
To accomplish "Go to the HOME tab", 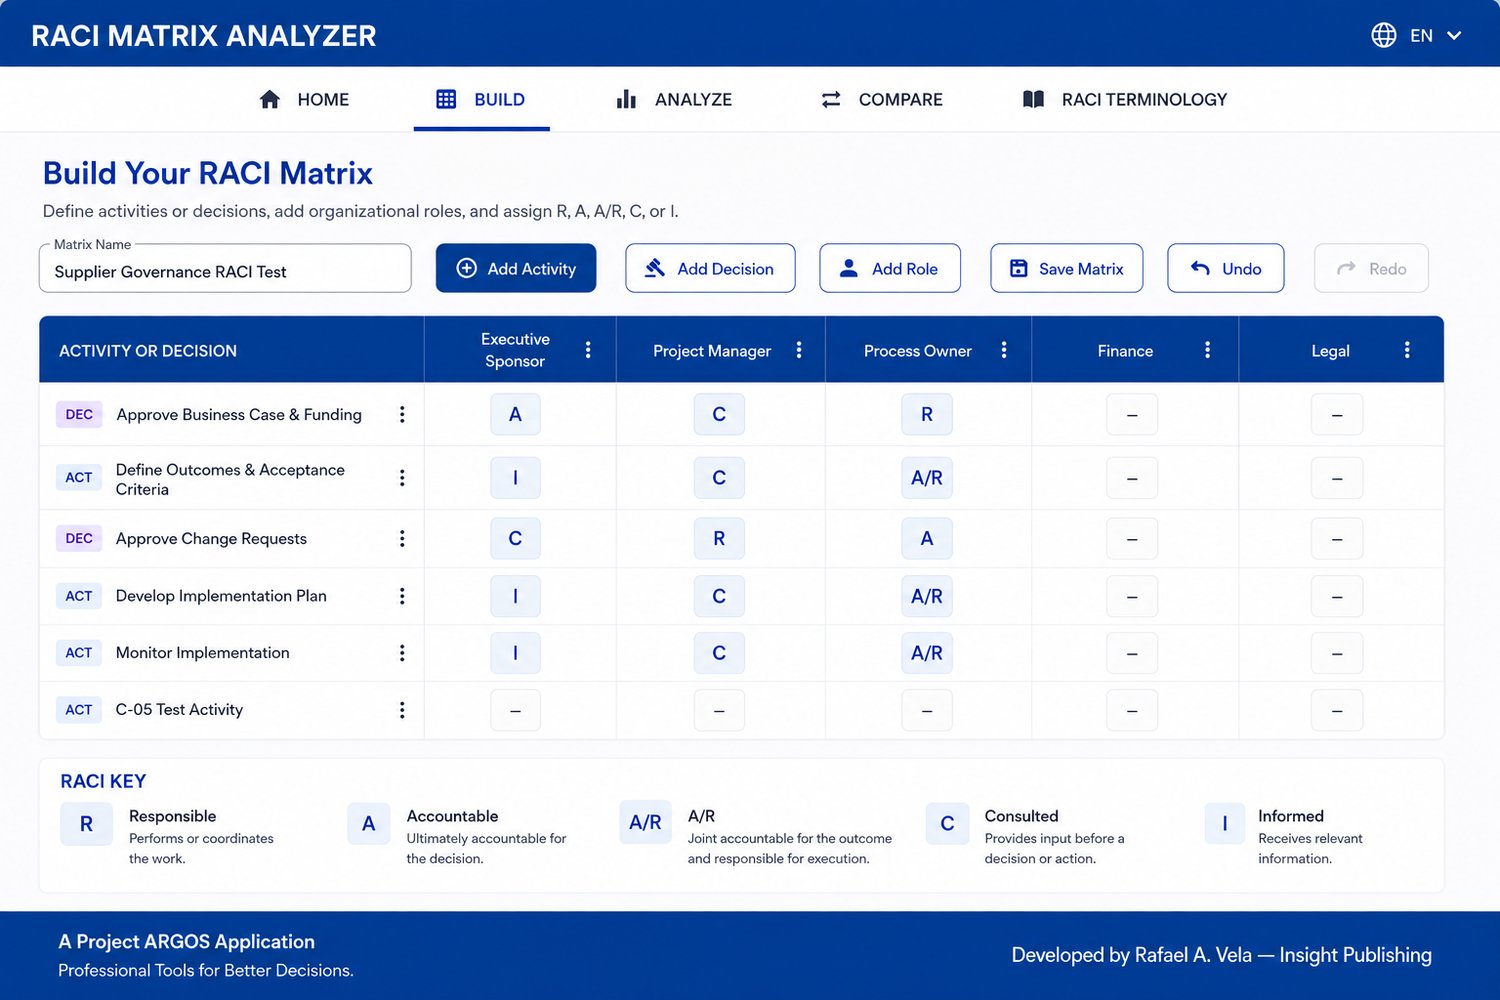I will click(x=304, y=99).
